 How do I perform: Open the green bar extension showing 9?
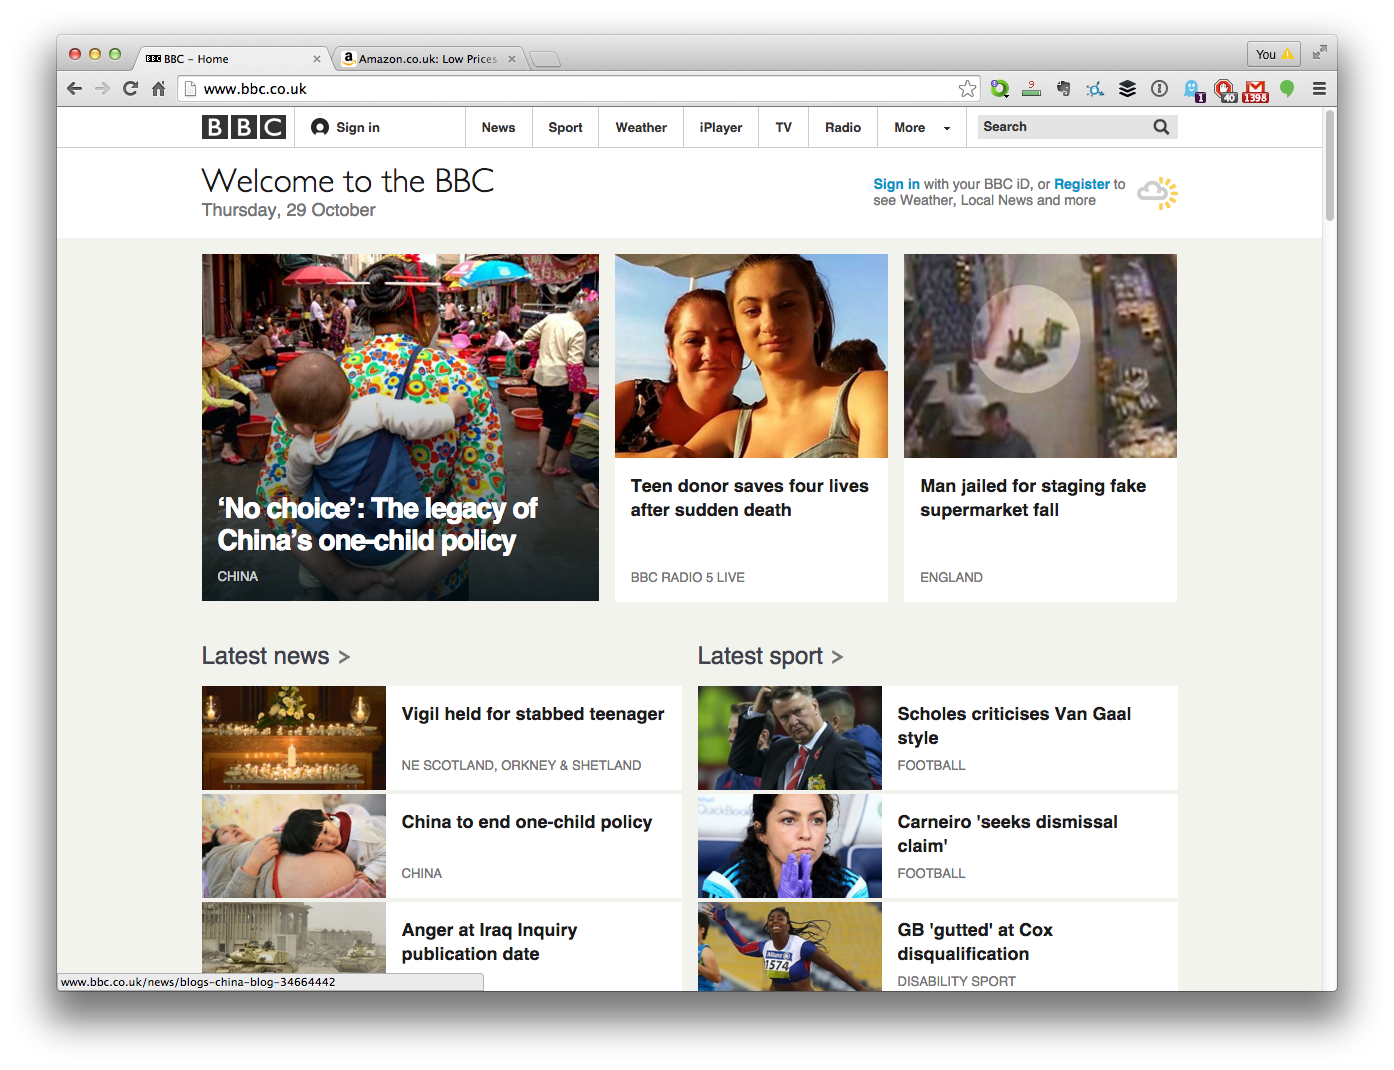[1032, 89]
